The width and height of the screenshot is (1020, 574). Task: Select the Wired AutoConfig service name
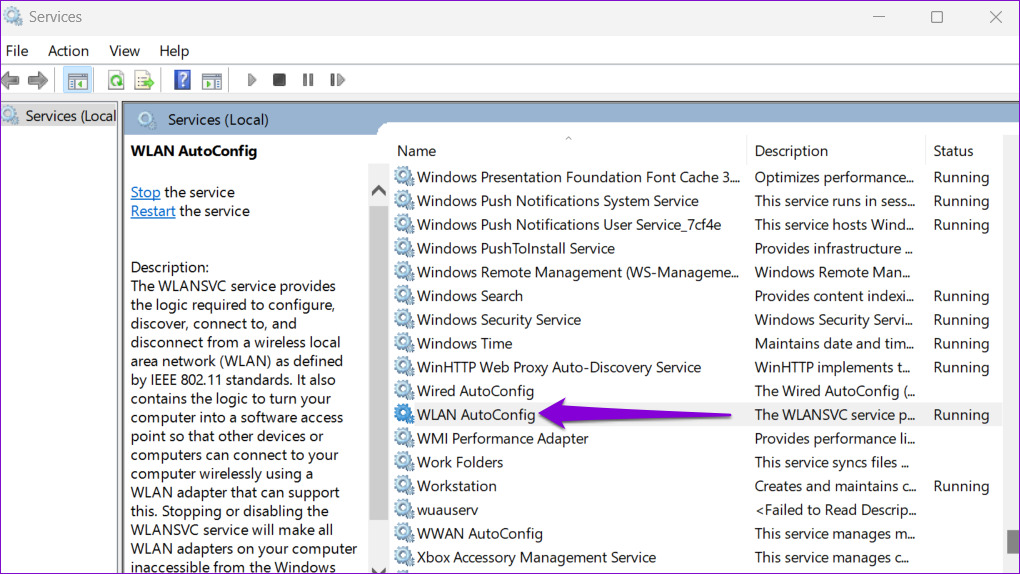[476, 391]
